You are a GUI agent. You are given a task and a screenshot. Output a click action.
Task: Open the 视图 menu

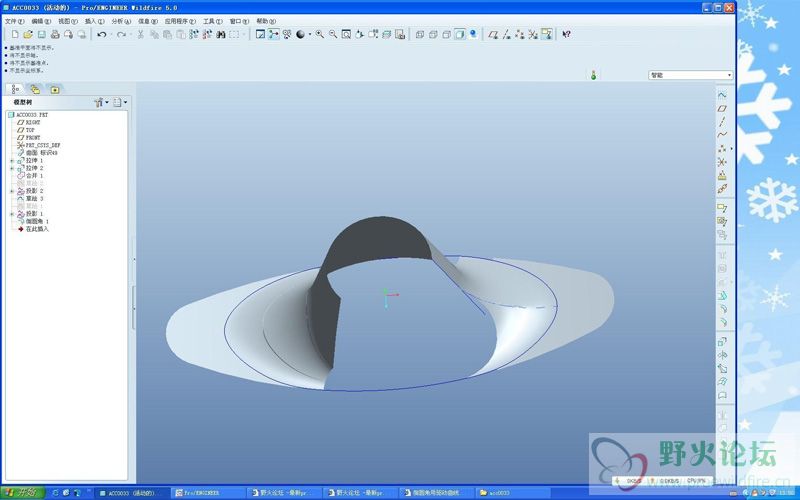coord(67,21)
